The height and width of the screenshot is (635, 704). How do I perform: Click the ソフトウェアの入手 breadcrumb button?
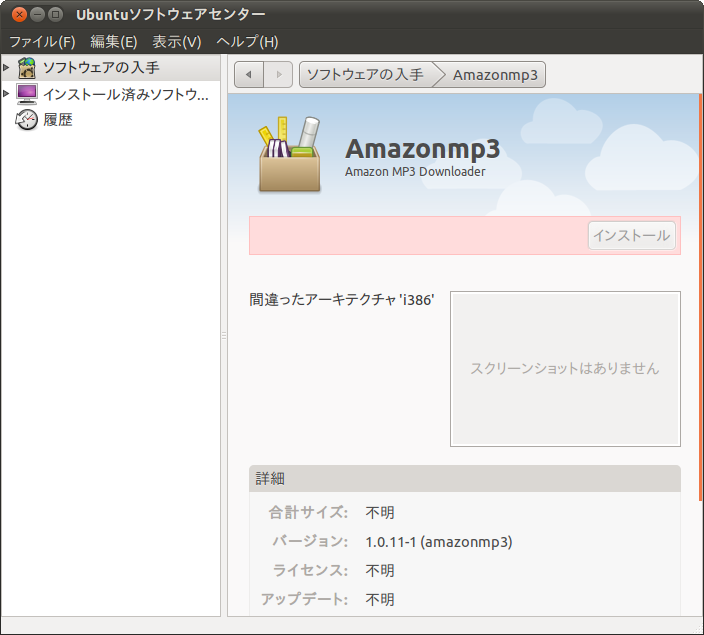364,75
